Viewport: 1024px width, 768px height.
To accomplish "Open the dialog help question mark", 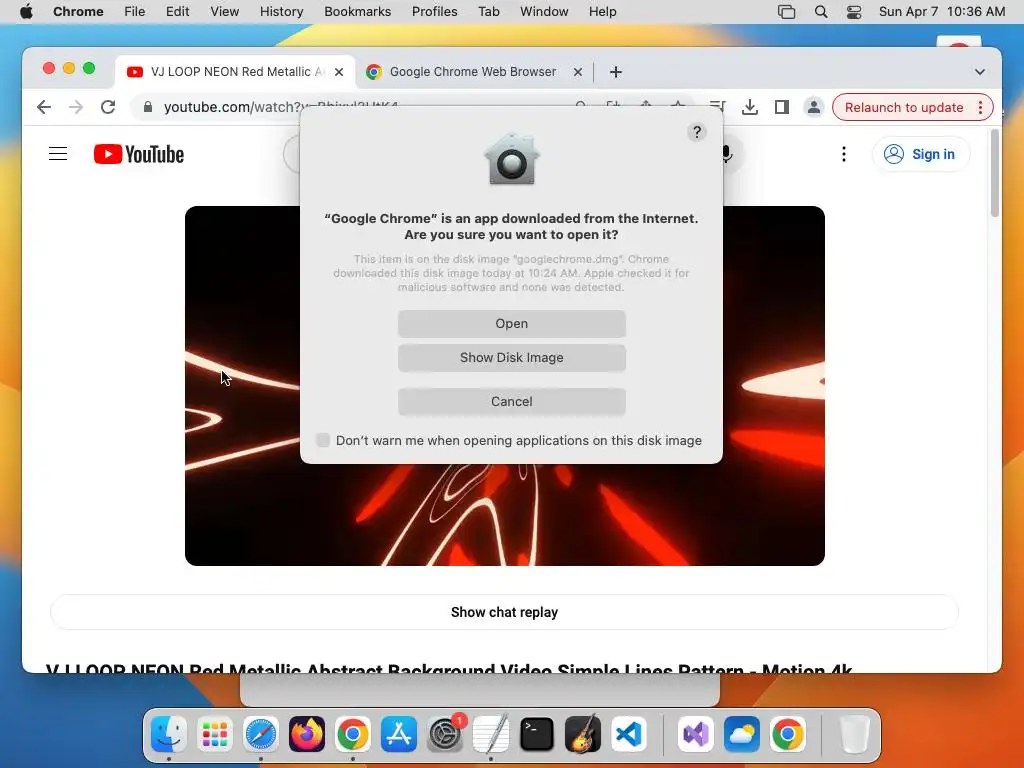I will (697, 133).
